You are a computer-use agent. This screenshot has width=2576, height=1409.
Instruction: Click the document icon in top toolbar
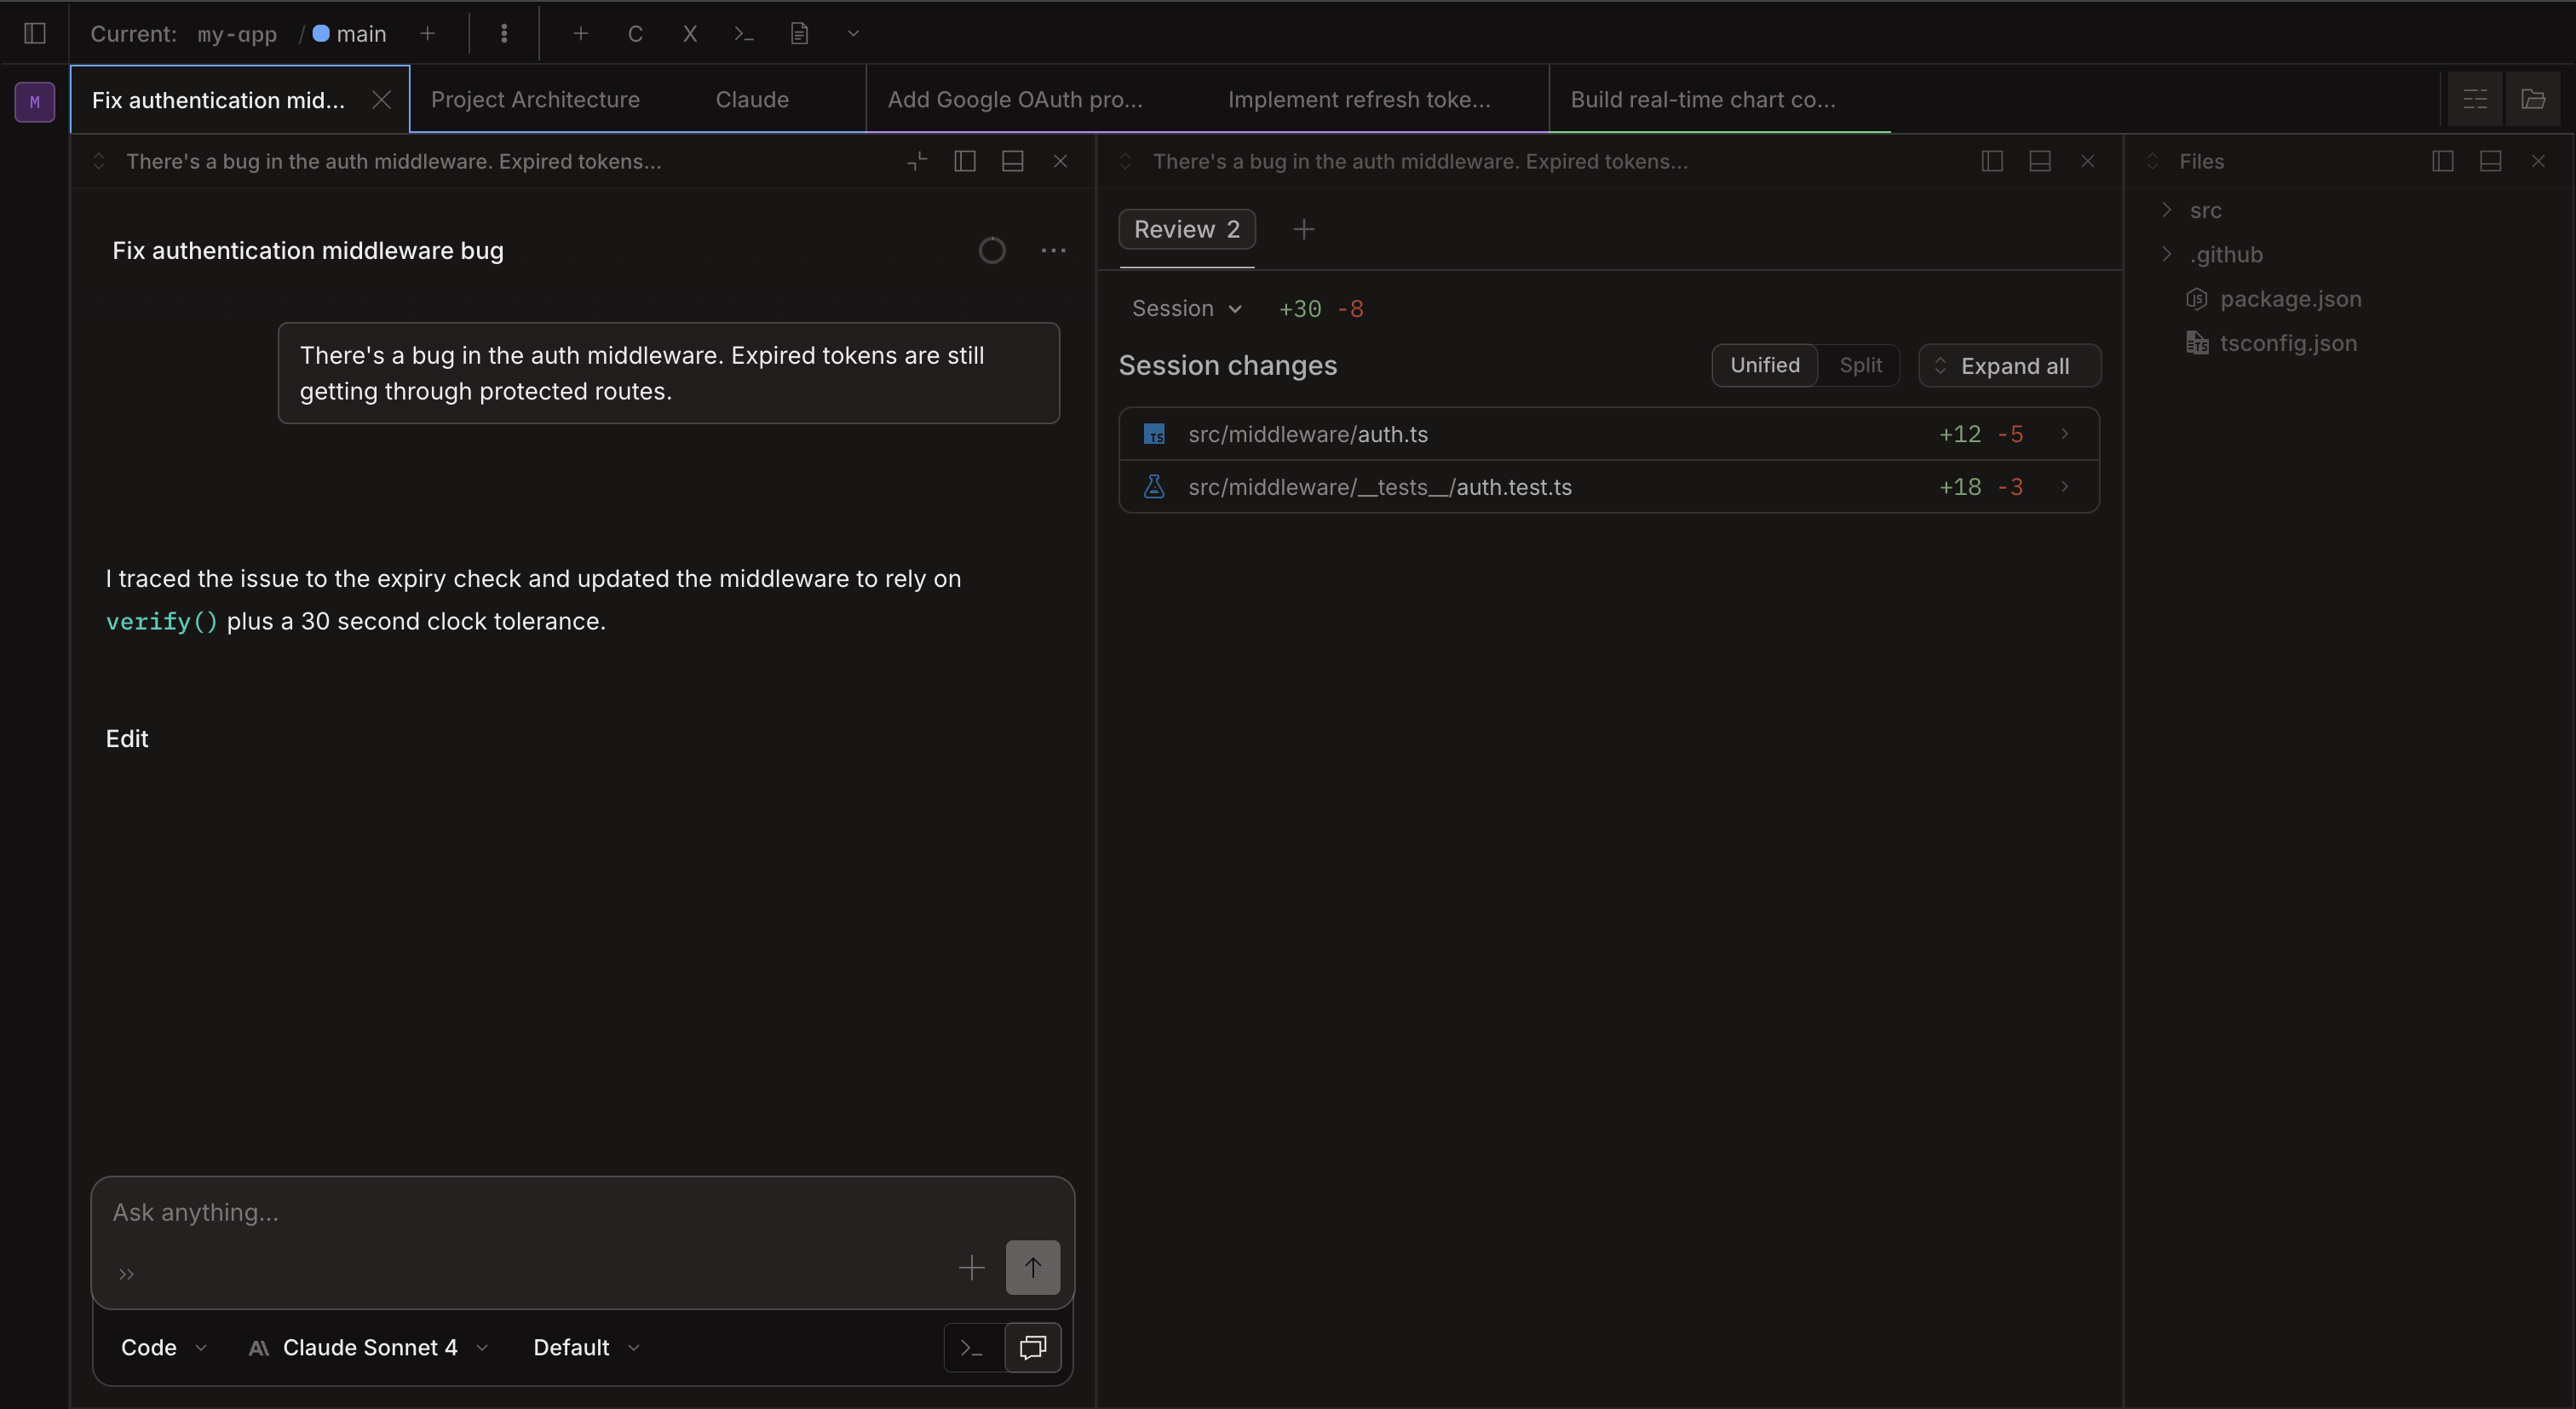tap(799, 33)
